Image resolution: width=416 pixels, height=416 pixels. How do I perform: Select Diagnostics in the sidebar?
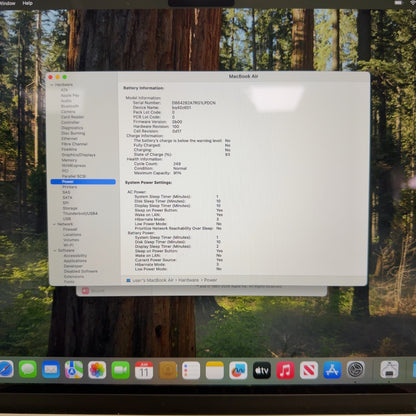pyautogui.click(x=72, y=128)
